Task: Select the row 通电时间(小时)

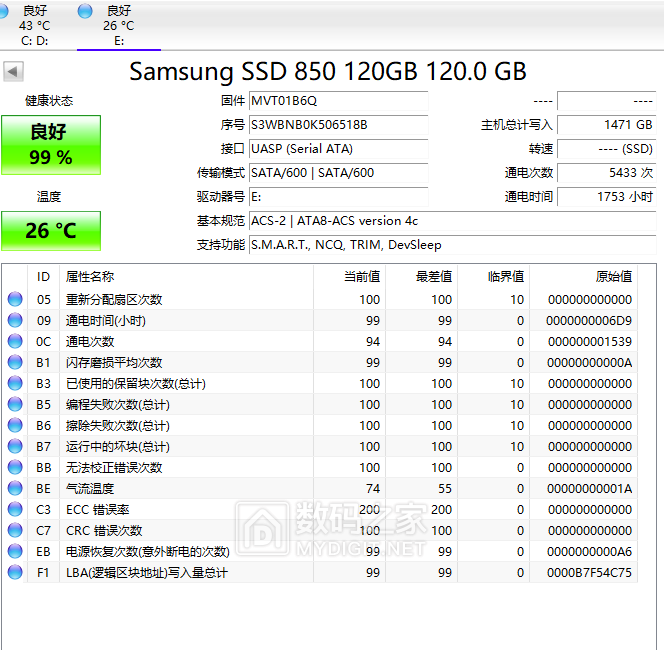Action: pyautogui.click(x=320, y=321)
